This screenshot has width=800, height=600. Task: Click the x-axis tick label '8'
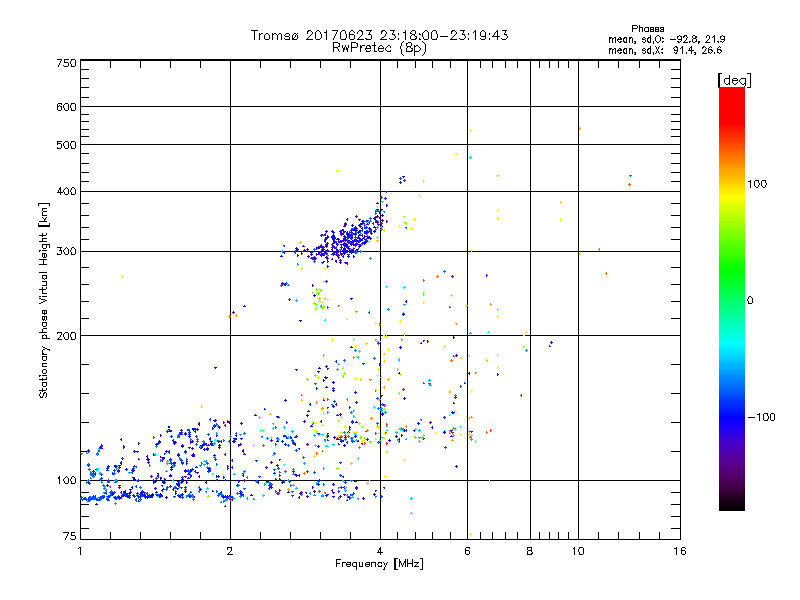point(530,551)
